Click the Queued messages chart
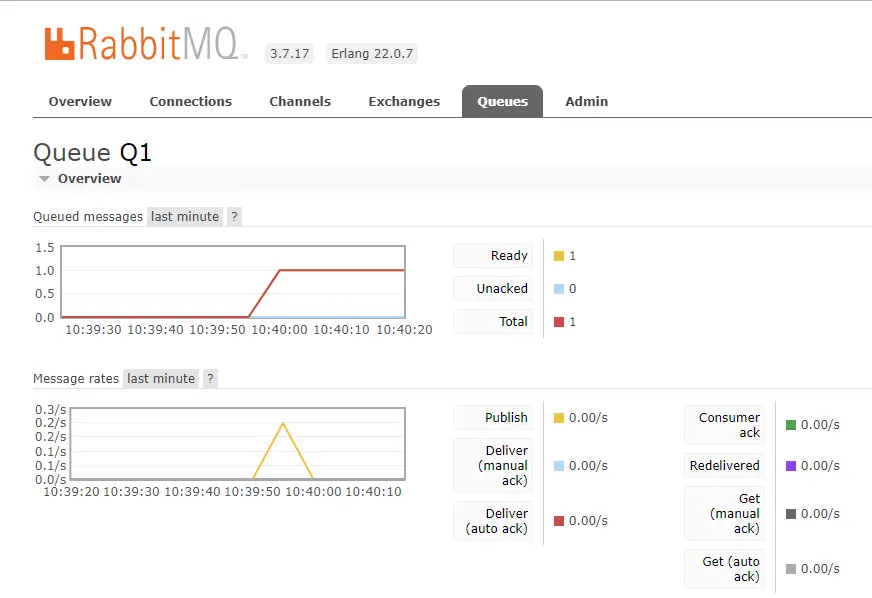The image size is (872, 598). point(233,281)
